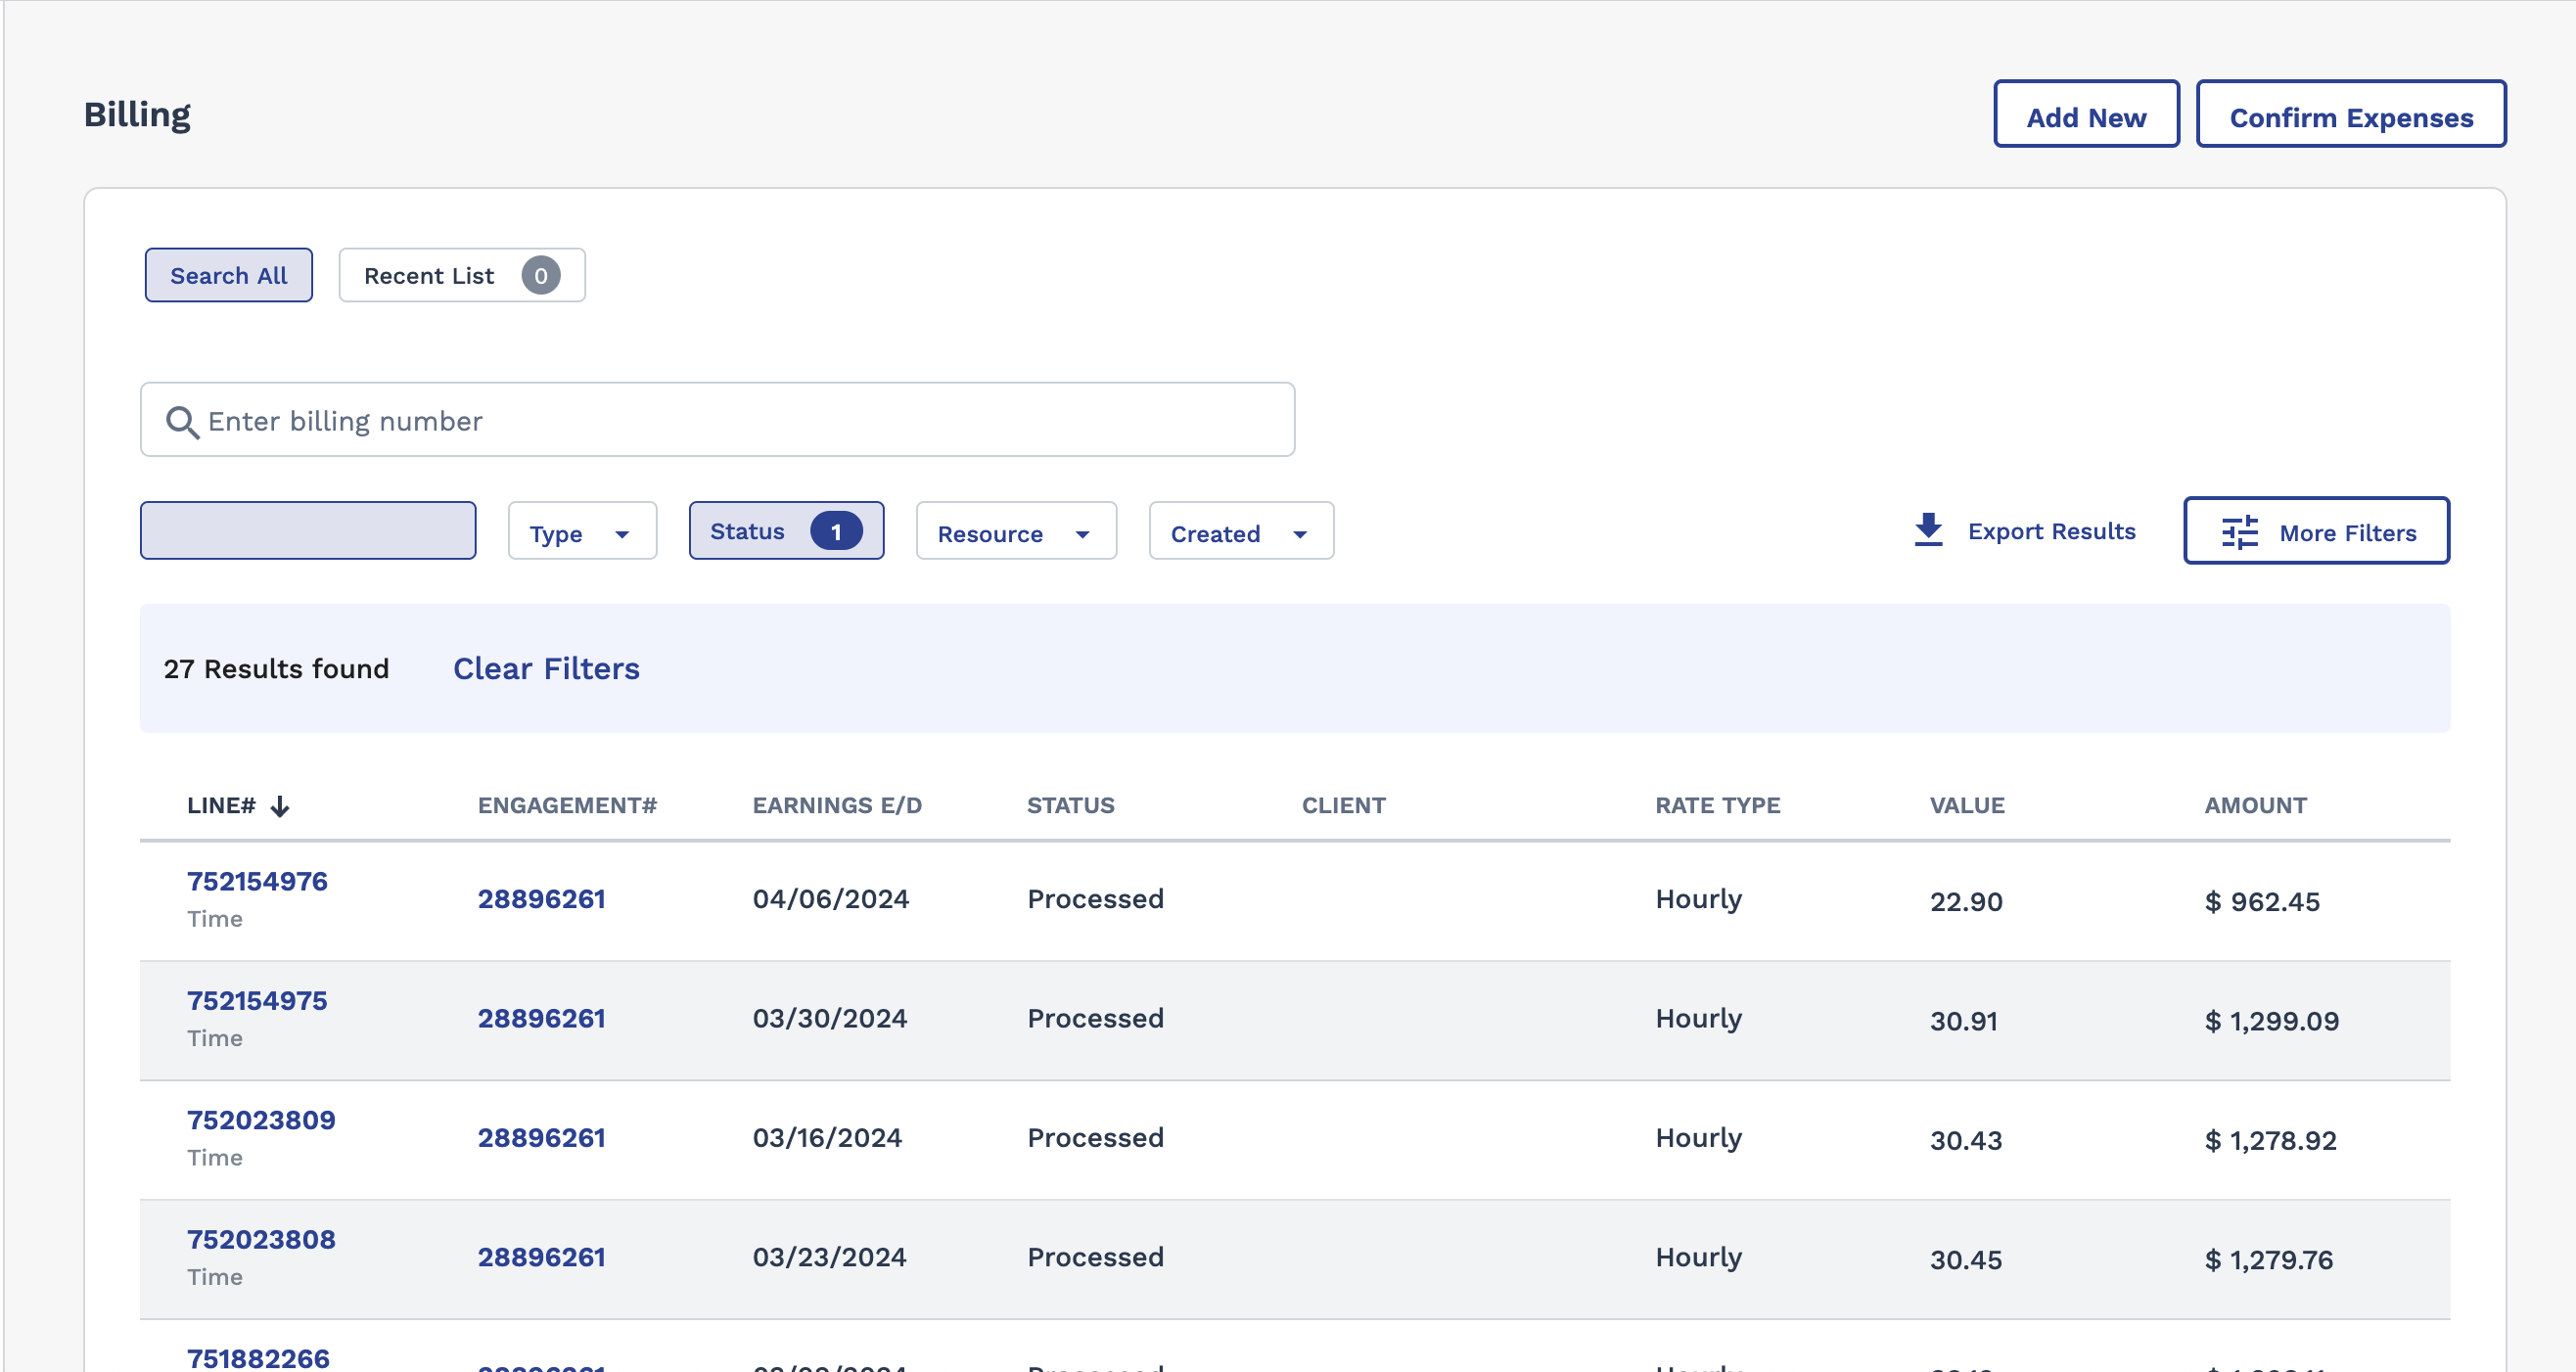The width and height of the screenshot is (2576, 1372).
Task: Click the Export Results download icon
Action: pyautogui.click(x=1928, y=530)
